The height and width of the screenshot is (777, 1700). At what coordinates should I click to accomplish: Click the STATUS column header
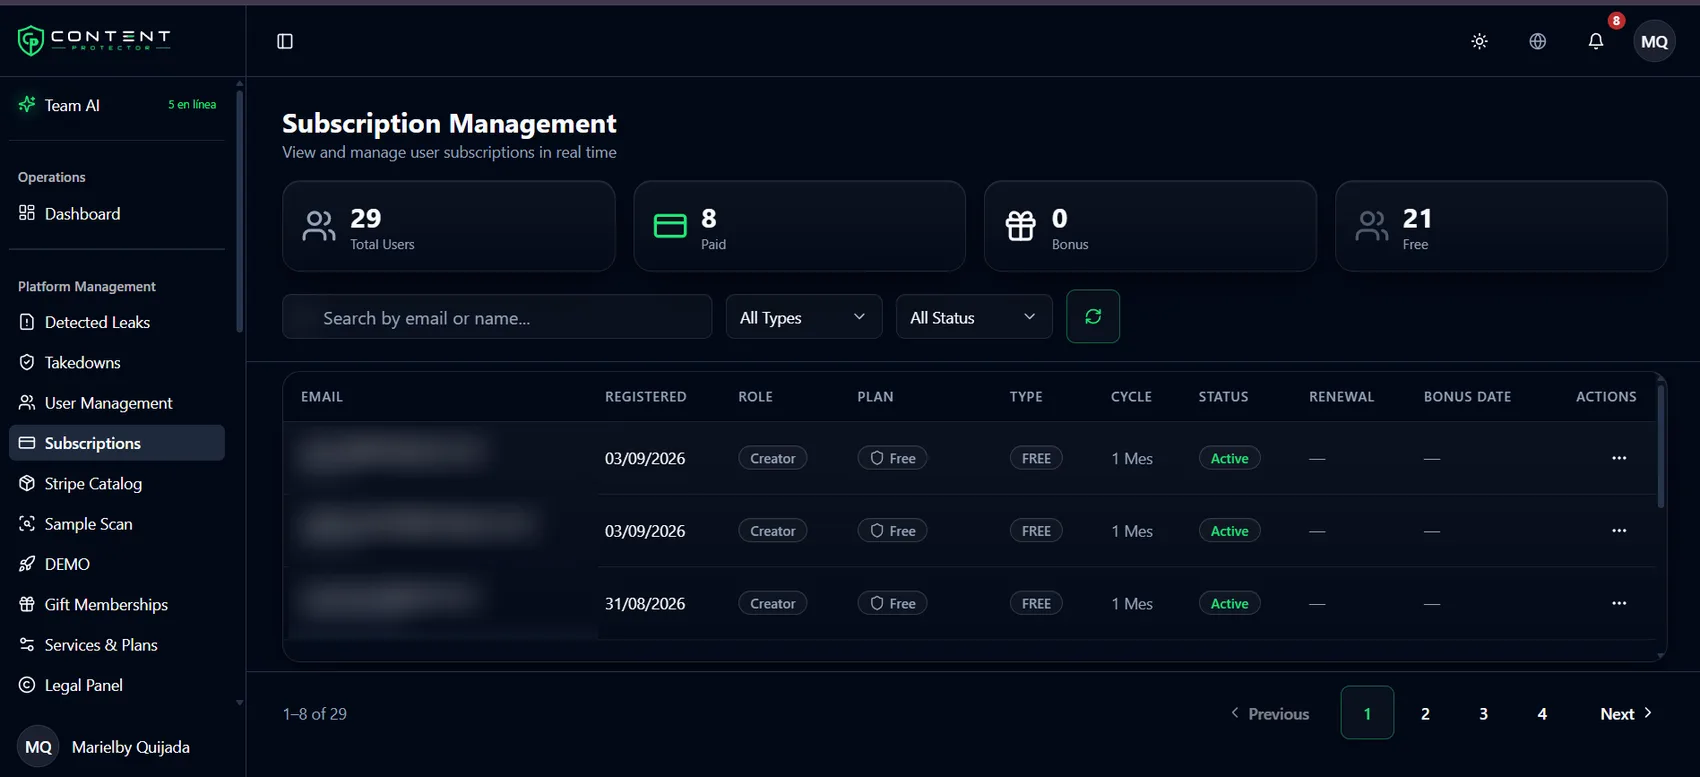coord(1223,397)
